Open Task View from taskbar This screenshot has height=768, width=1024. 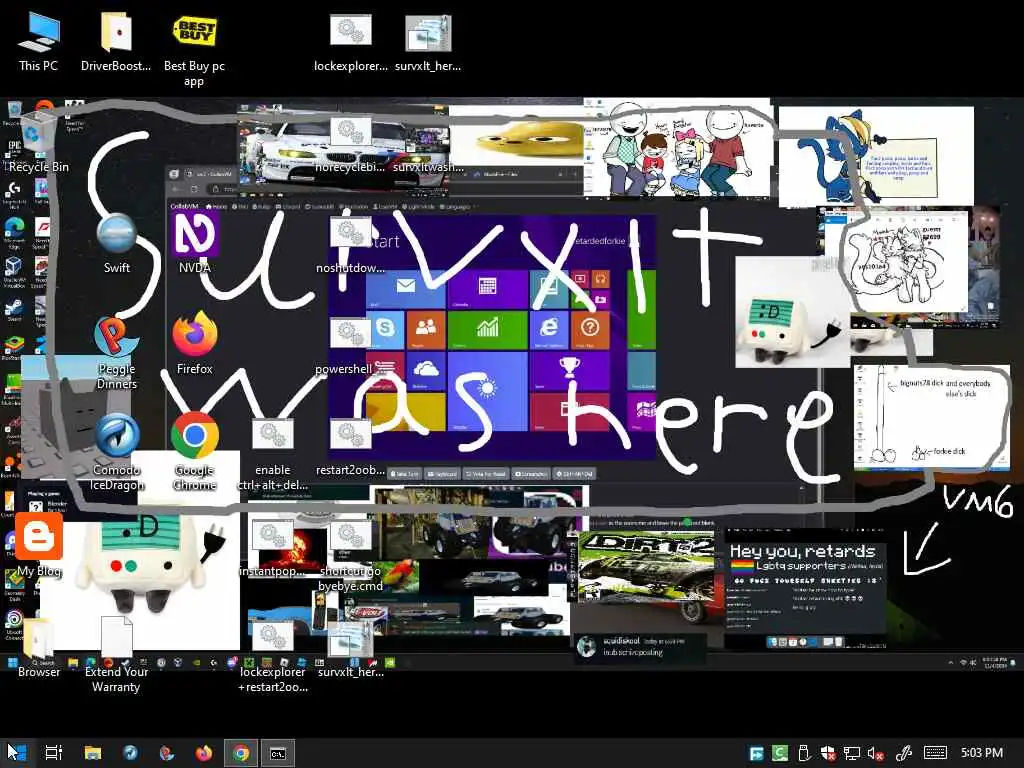[54, 753]
